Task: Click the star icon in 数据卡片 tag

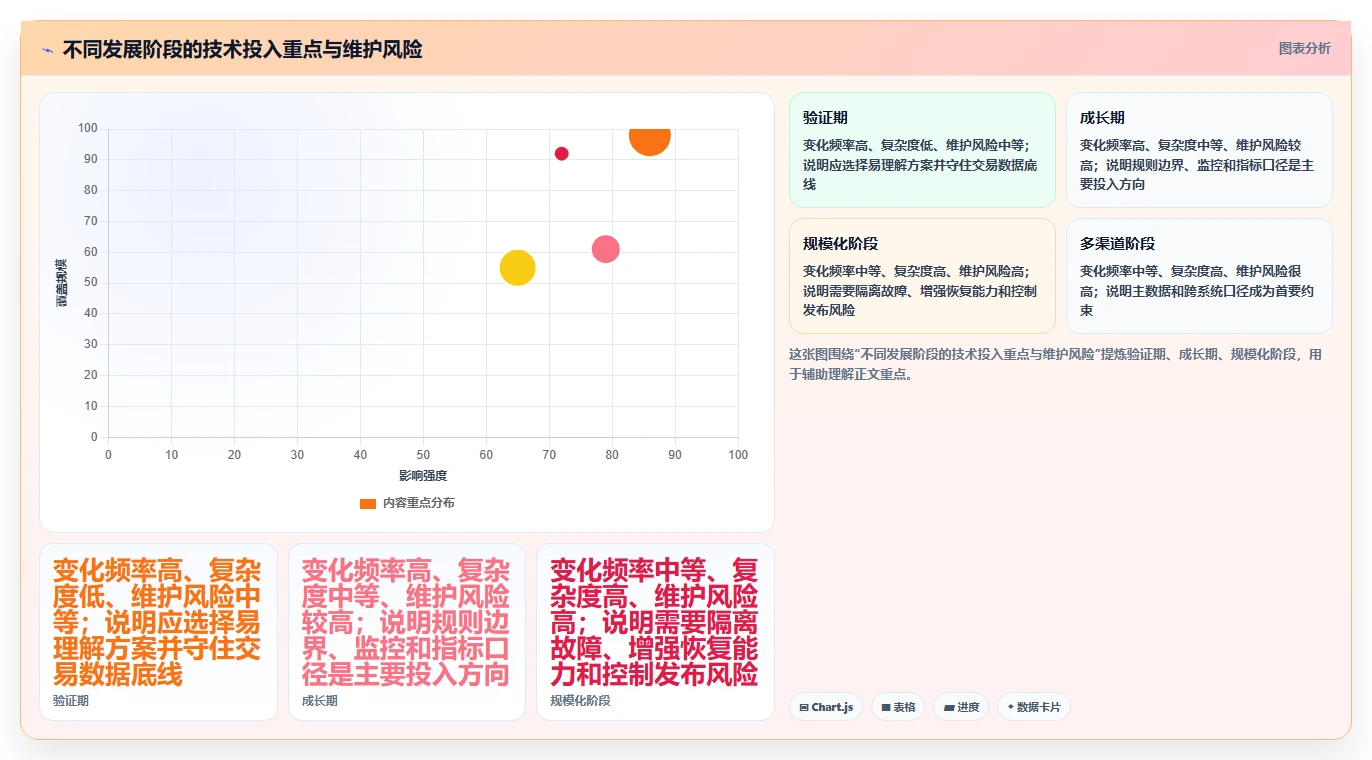Action: [1011, 707]
